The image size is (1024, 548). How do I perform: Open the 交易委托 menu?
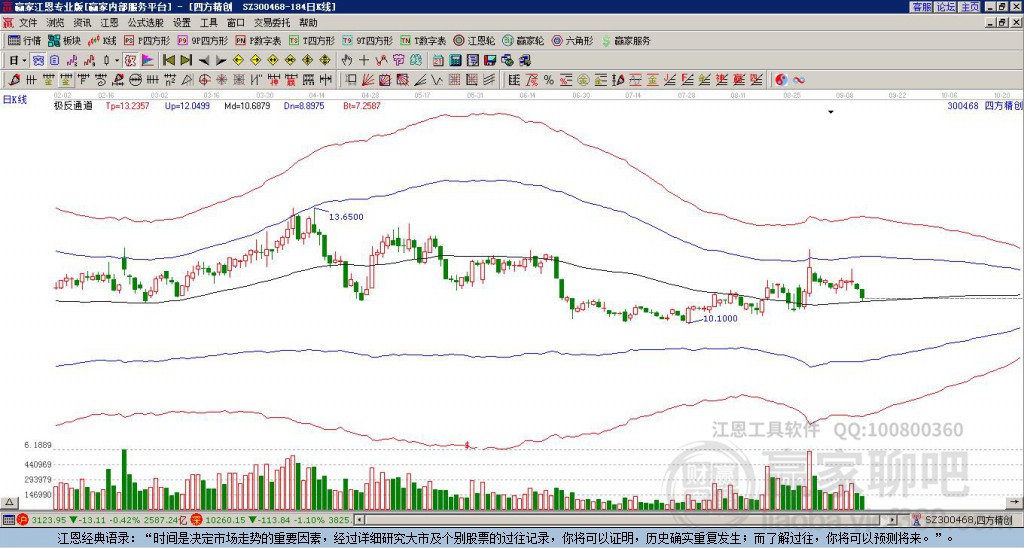pyautogui.click(x=272, y=23)
